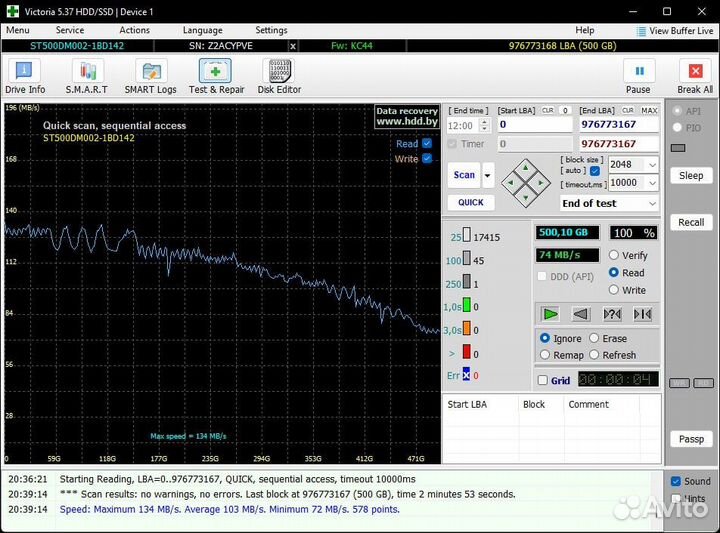Select the Verify radio button
Image resolution: width=720 pixels, height=533 pixels.
pos(614,256)
